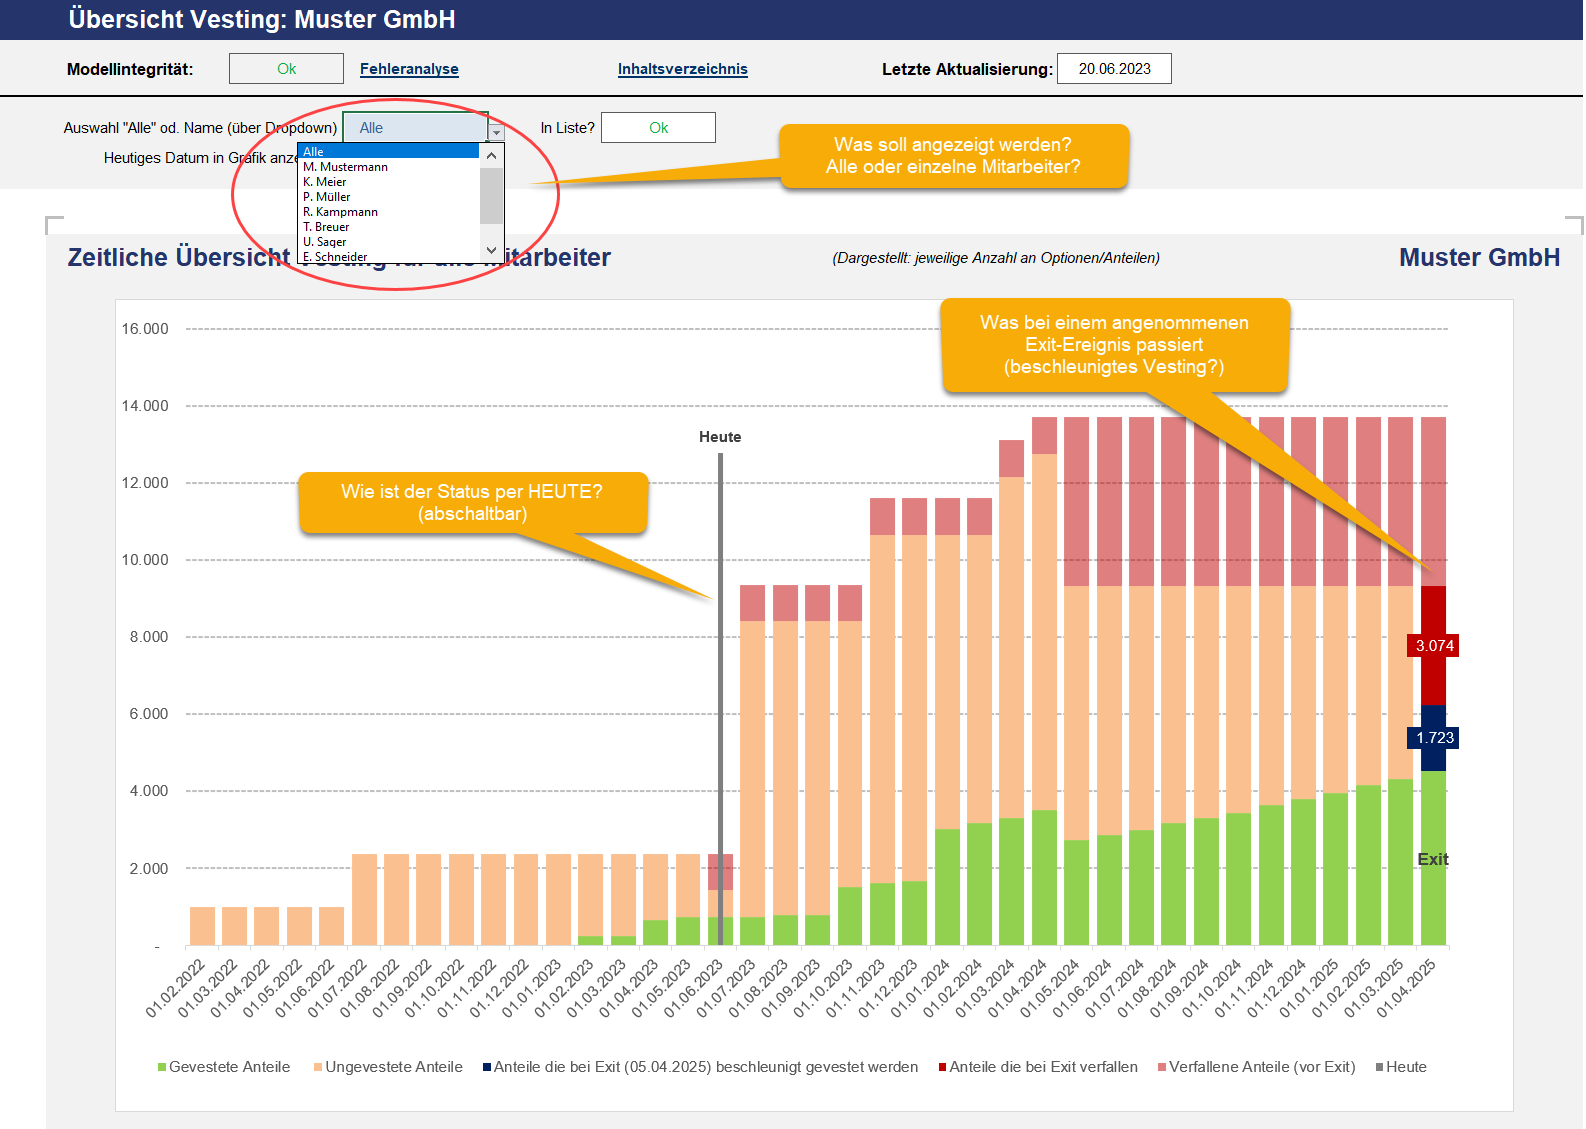Click the list scrollbar down arrow
The height and width of the screenshot is (1129, 1586).
(491, 250)
